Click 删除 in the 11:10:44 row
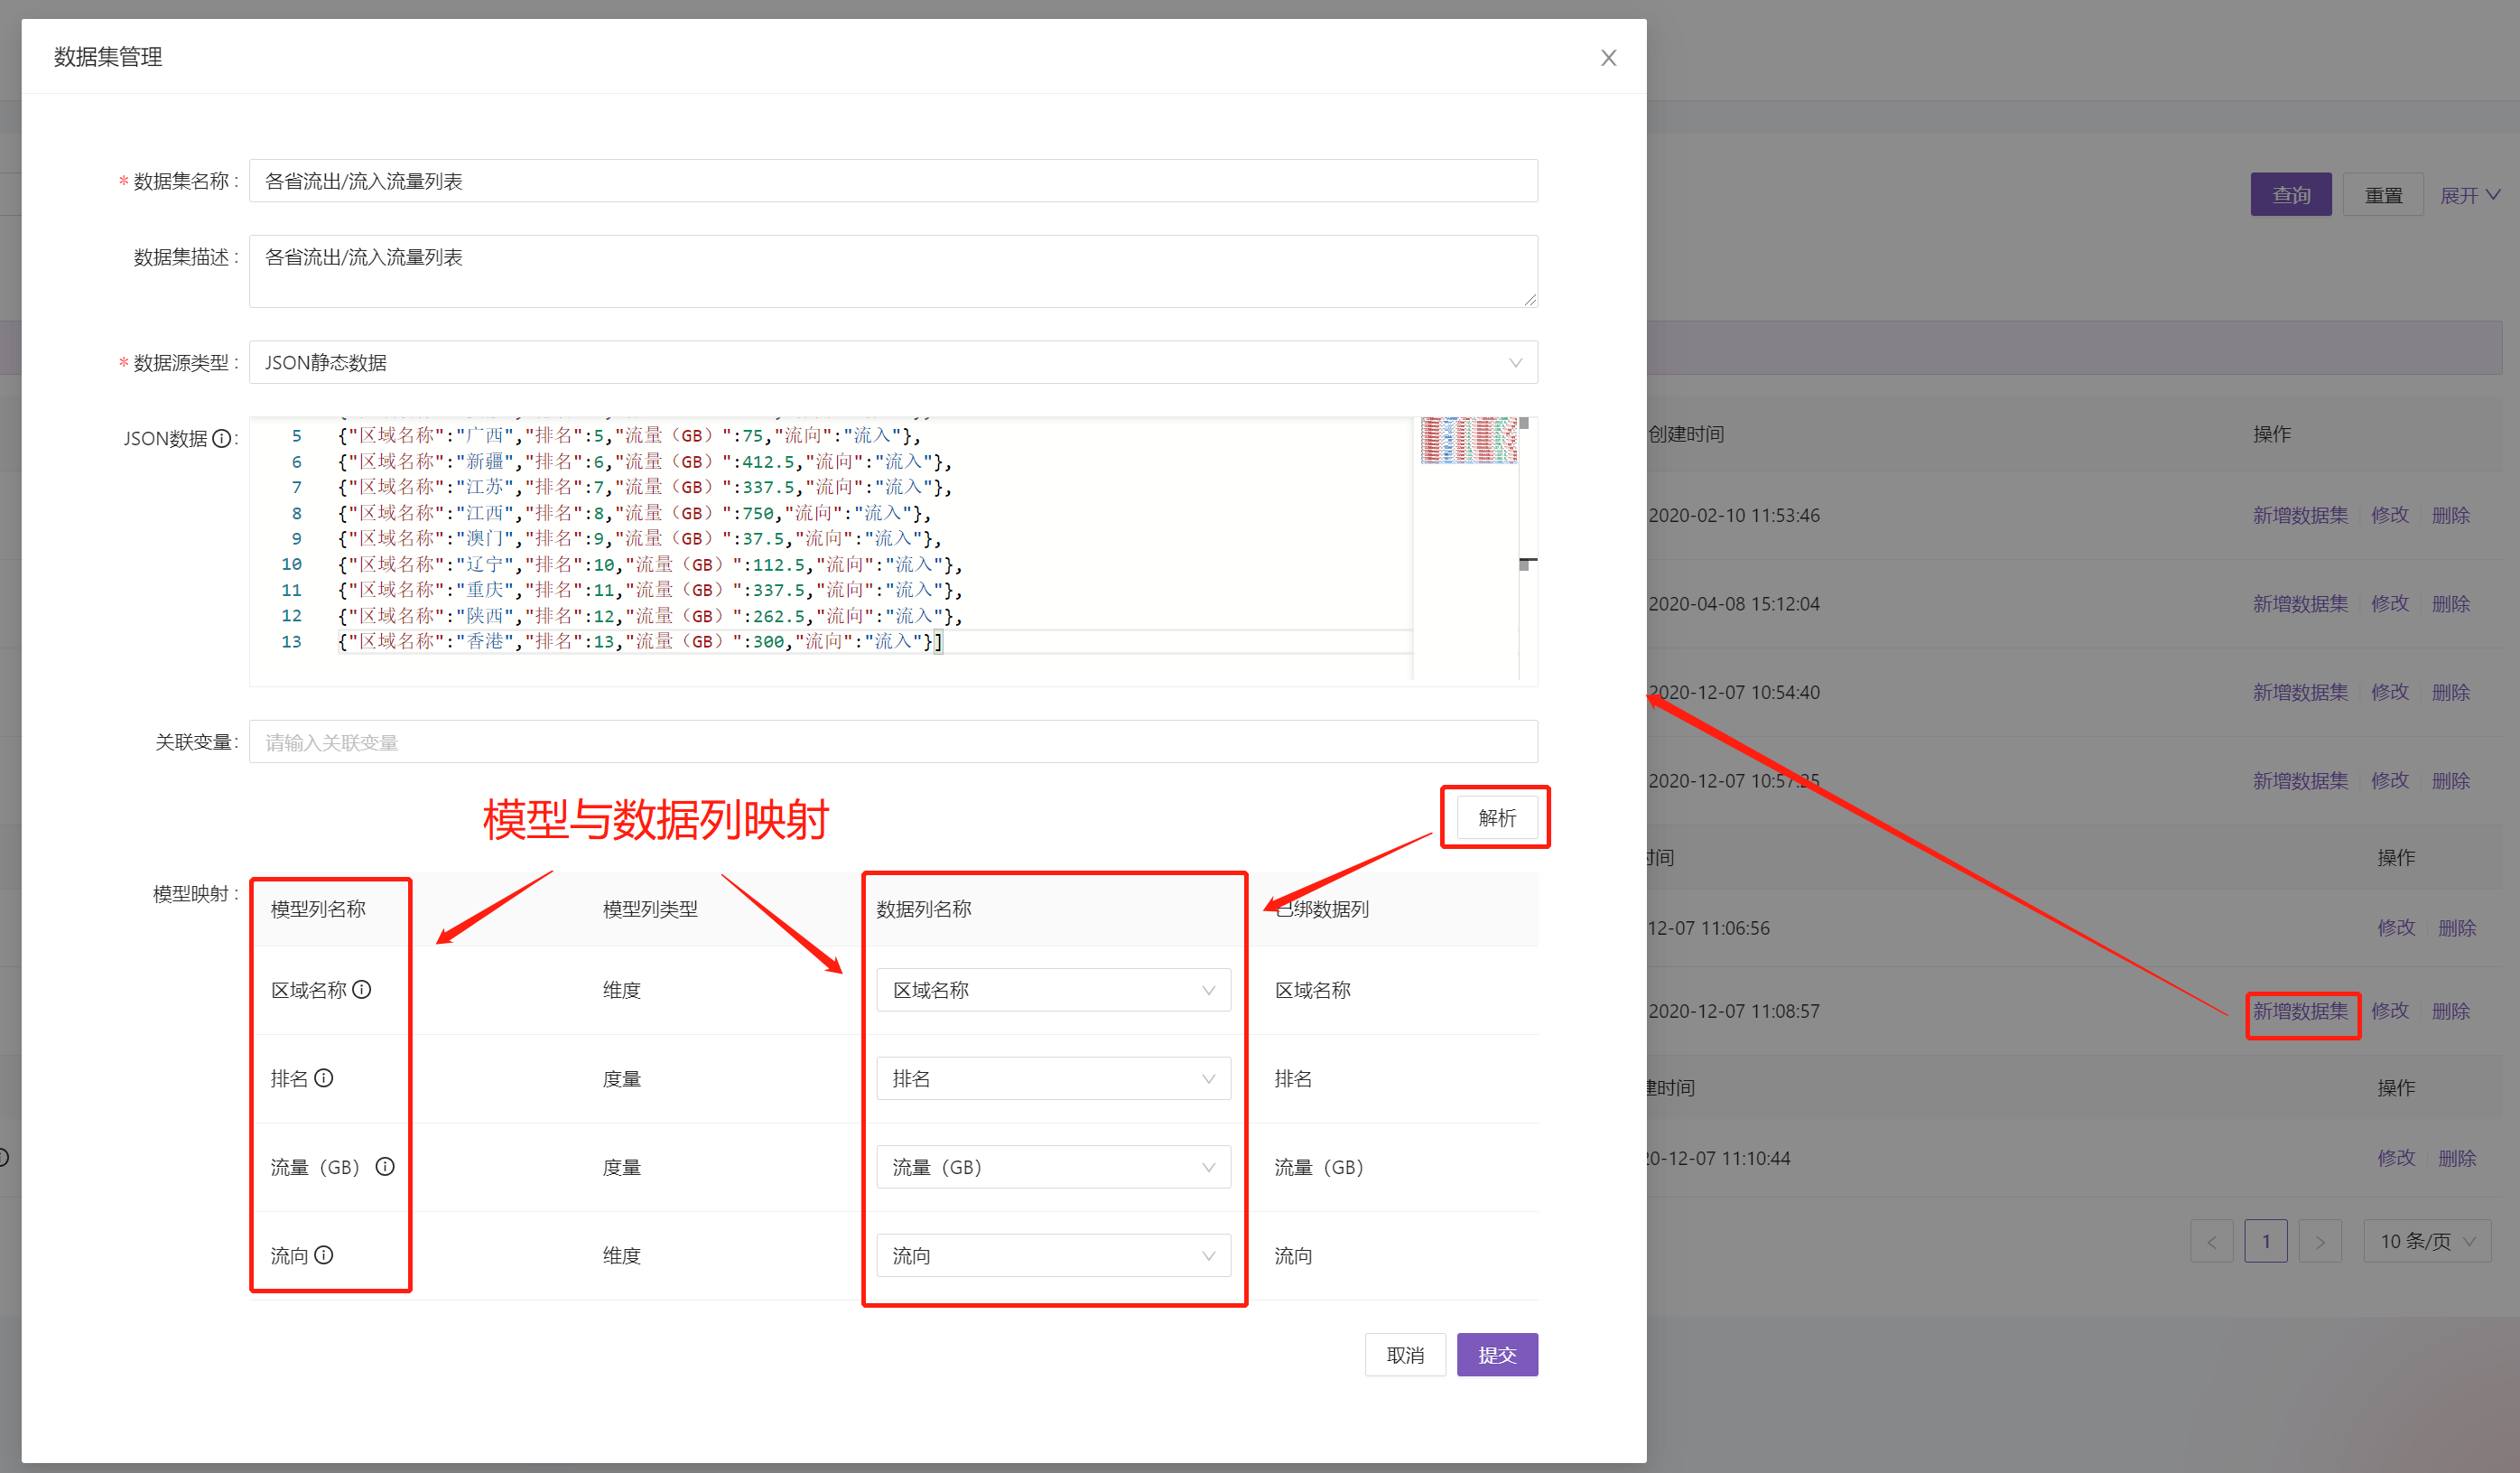Viewport: 2520px width, 1473px height. tap(2457, 1158)
